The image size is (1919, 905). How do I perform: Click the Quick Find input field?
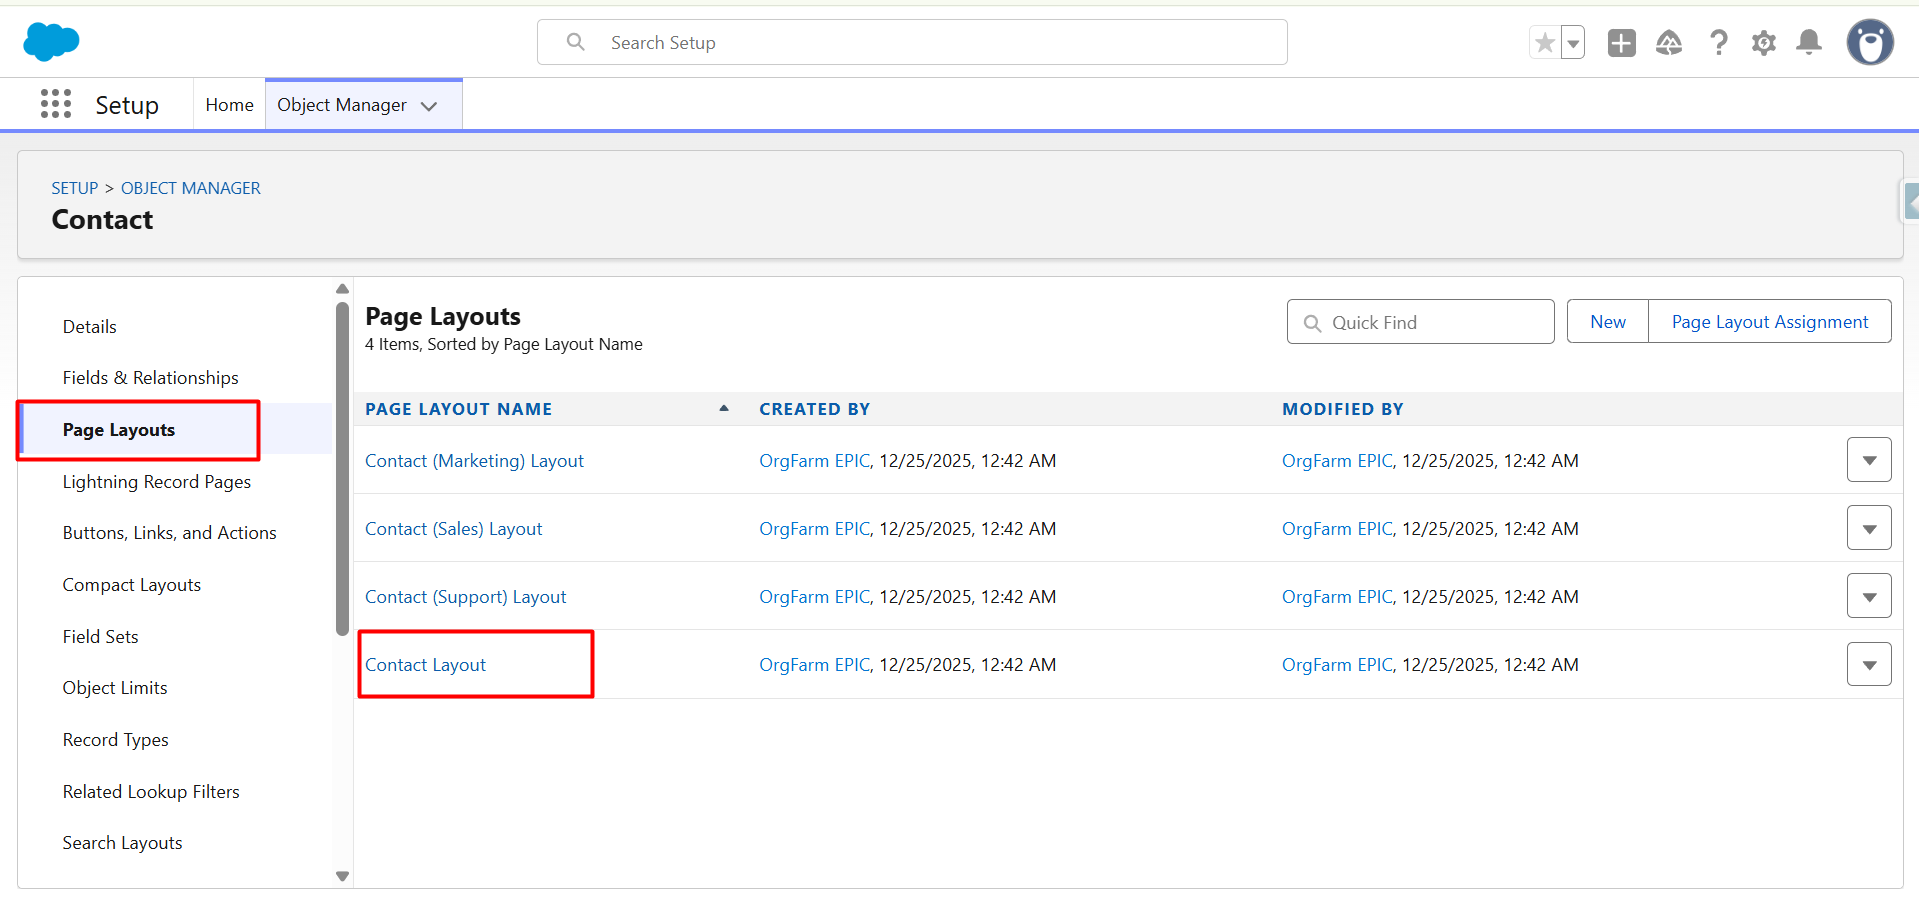1430,322
